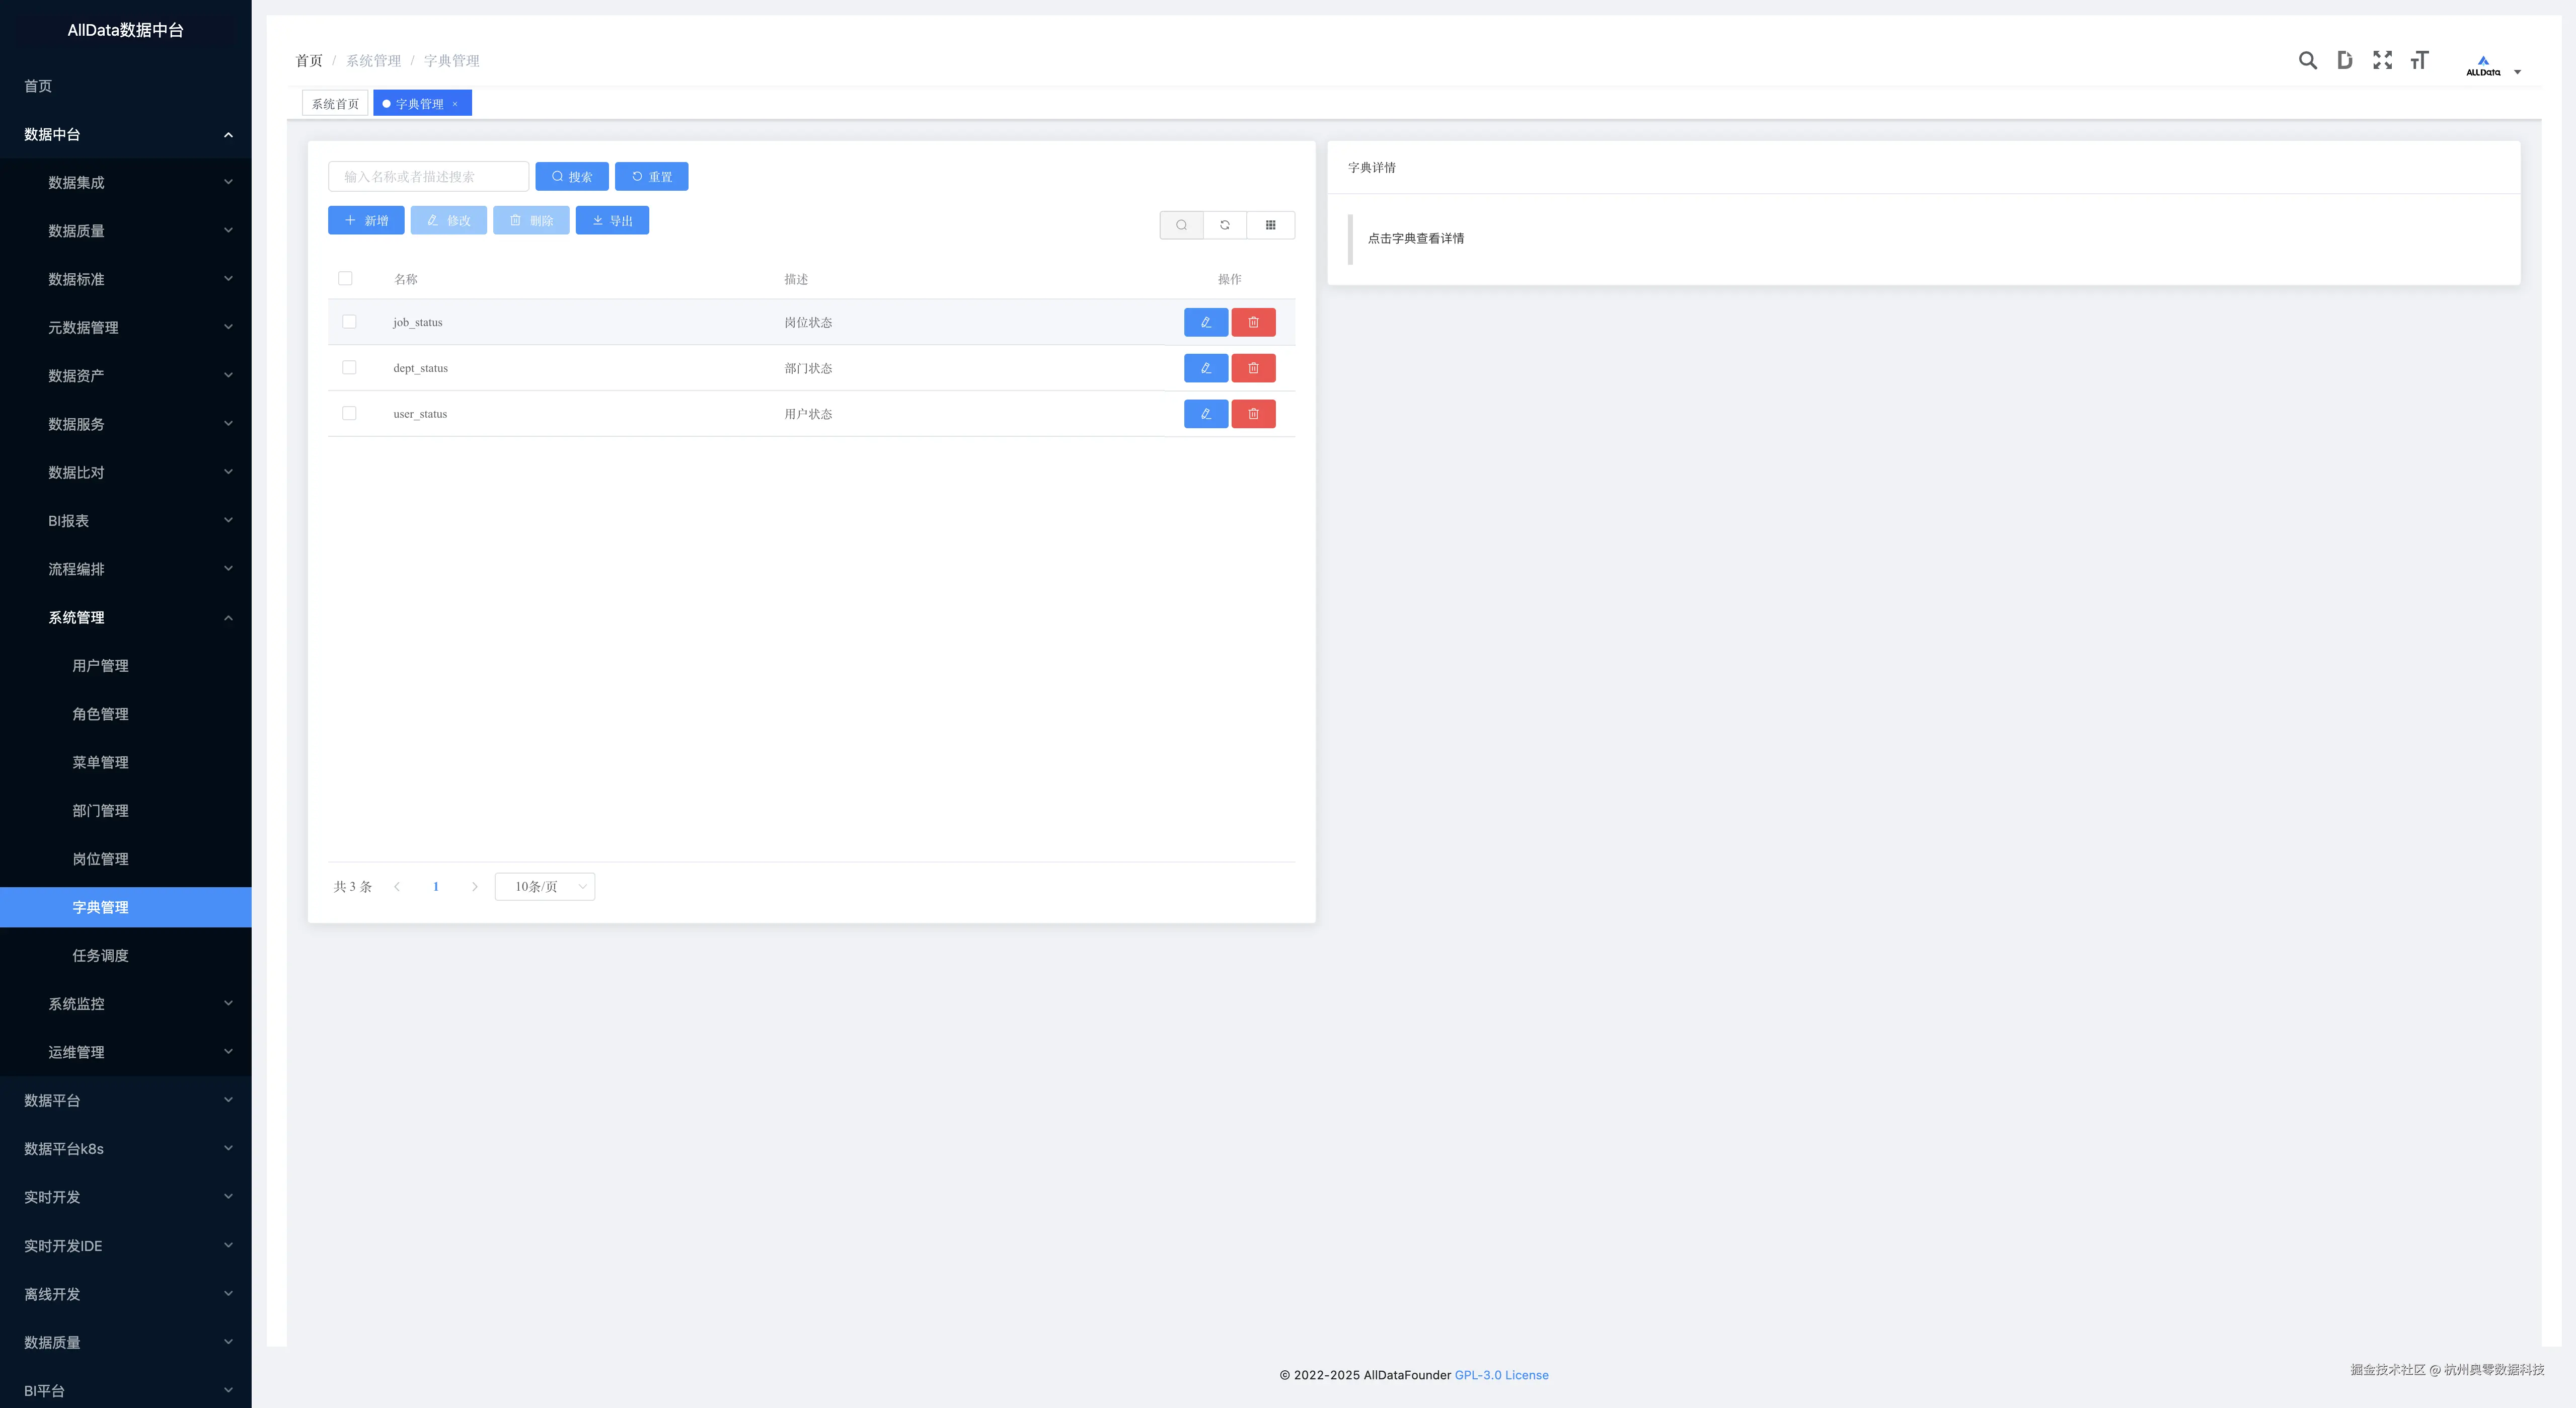Check the job_status row checkbox

349,322
